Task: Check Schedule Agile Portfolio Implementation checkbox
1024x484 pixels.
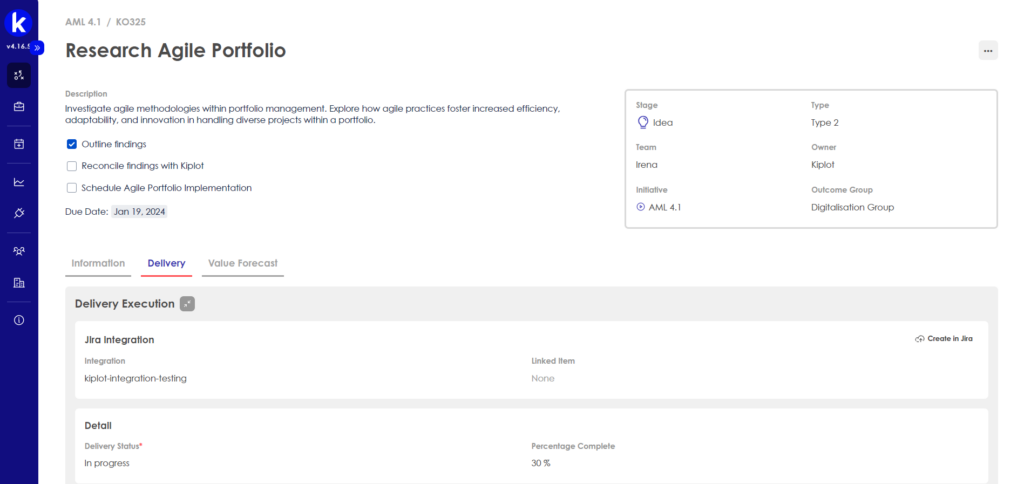Action: tap(72, 188)
